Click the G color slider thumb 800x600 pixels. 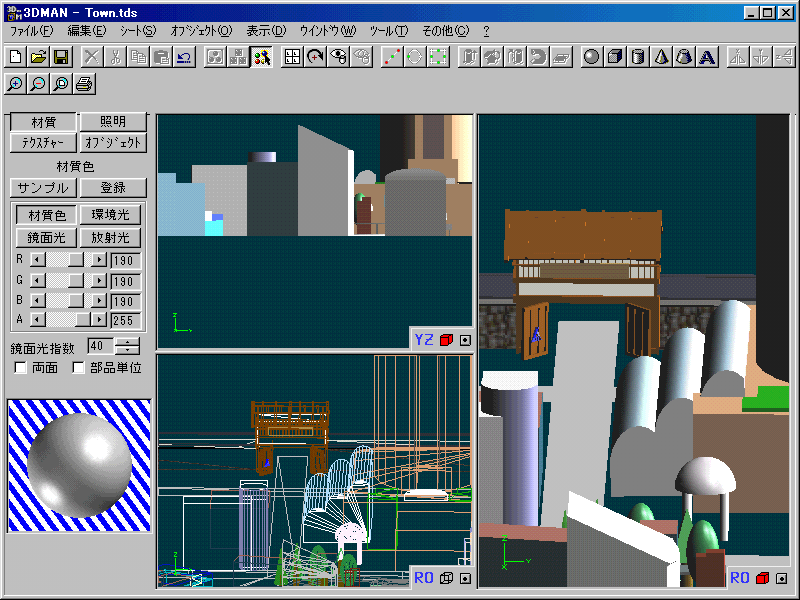(76, 281)
